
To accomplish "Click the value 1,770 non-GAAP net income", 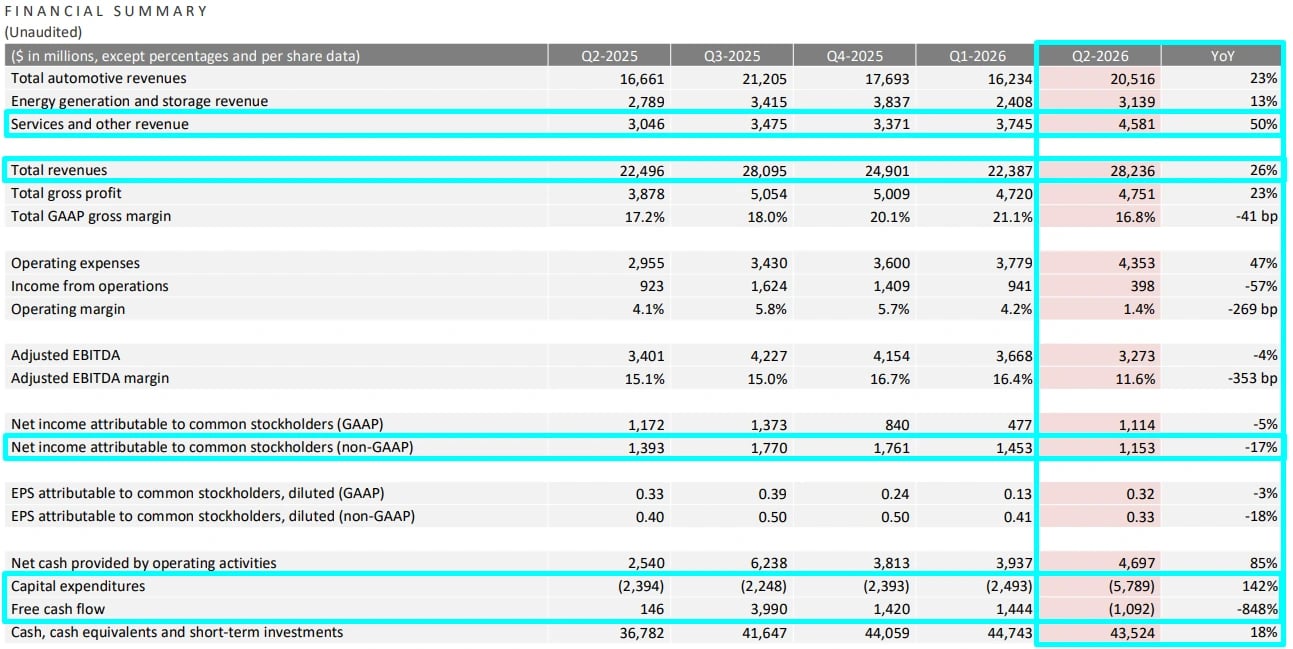I will (769, 447).
